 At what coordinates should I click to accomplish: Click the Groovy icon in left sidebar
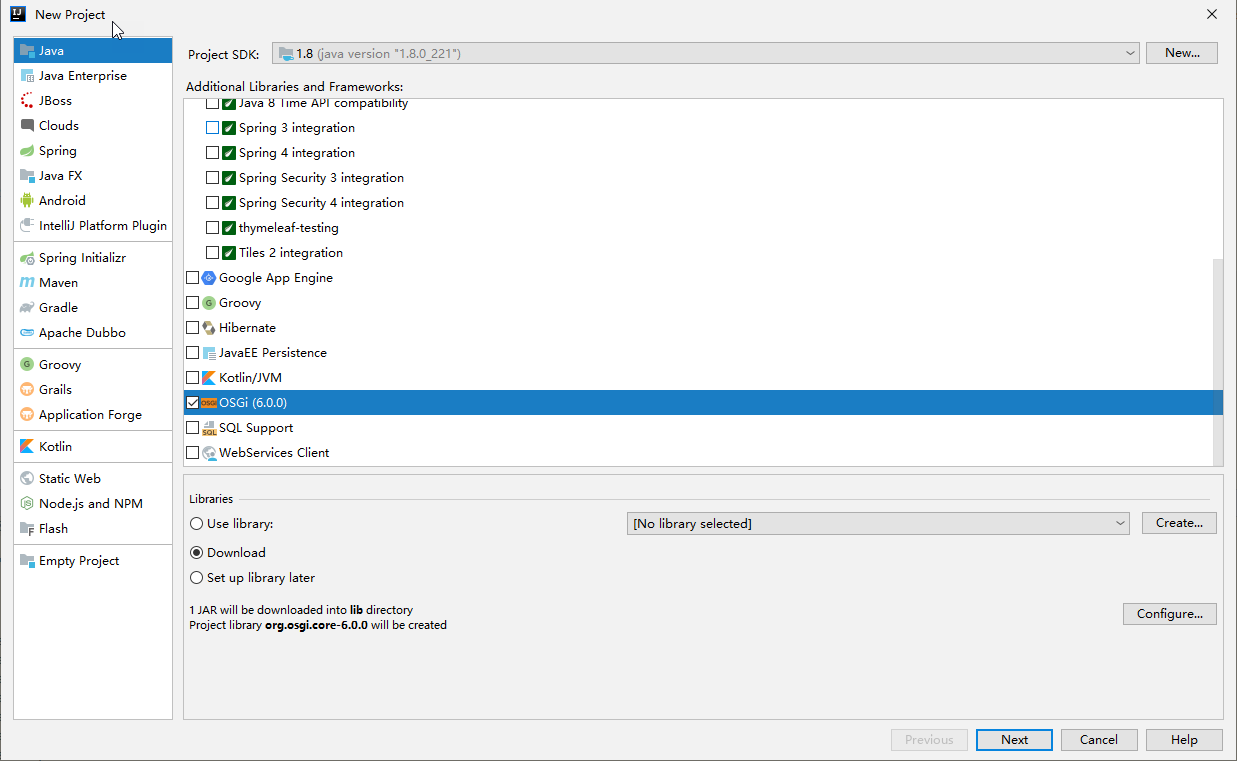click(x=27, y=365)
